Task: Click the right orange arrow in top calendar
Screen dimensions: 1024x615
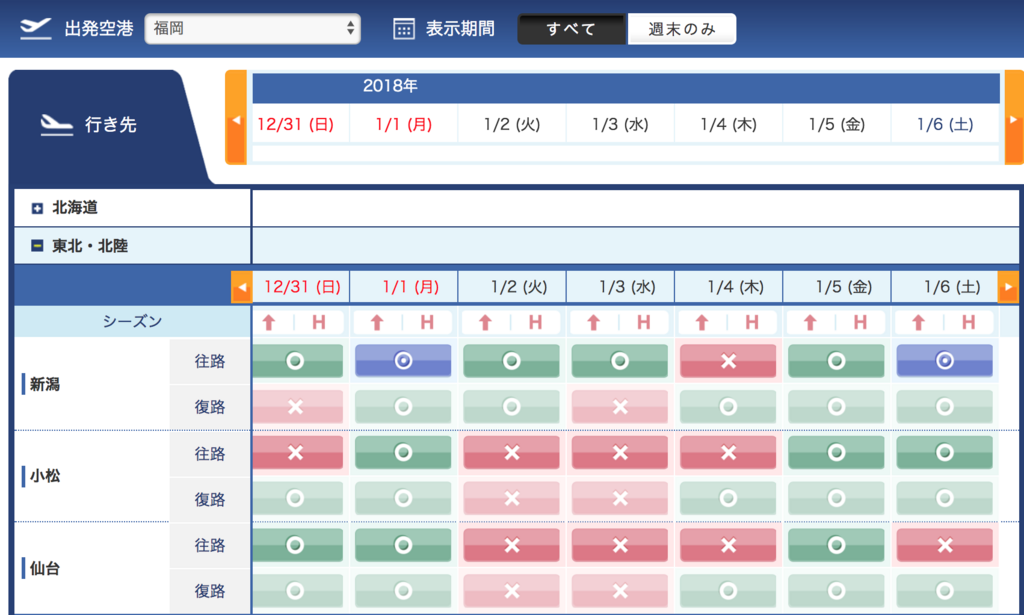Action: pyautogui.click(x=1014, y=118)
